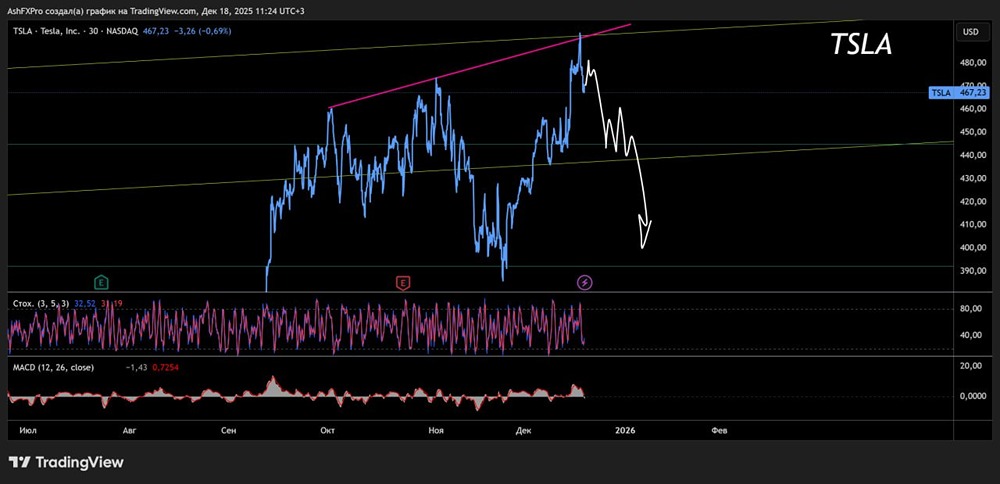This screenshot has height=484, width=1000.
Task: Click the Фев time axis label
Action: coord(719,430)
